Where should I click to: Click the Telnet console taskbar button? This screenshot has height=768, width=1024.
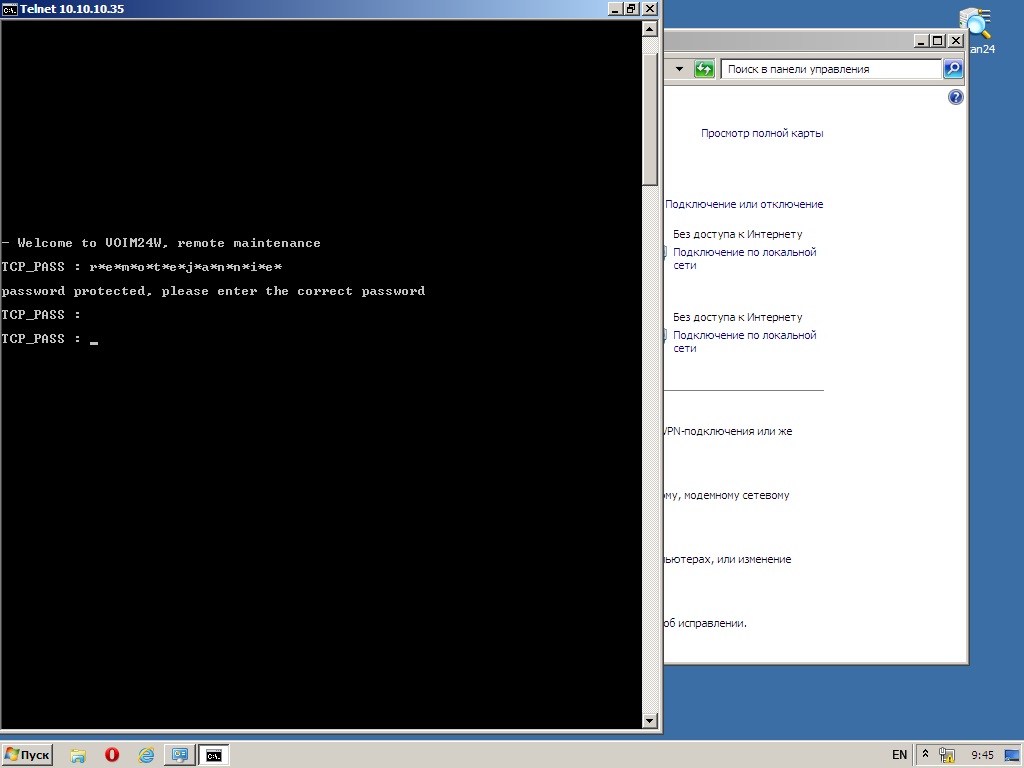(214, 755)
